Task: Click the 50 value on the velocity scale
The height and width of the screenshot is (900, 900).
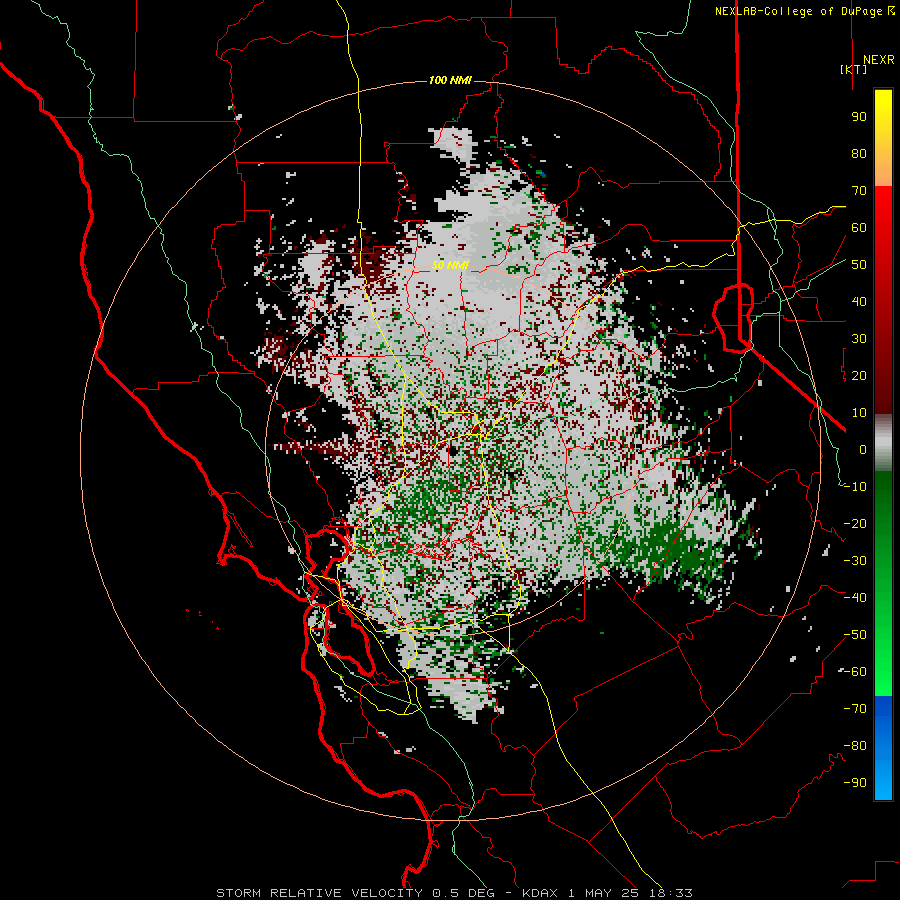Action: click(859, 265)
